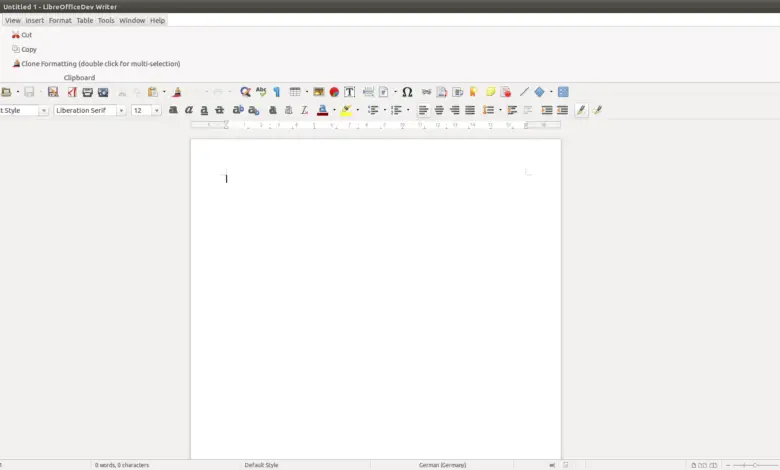Click the Increase Indent icon
The image size is (780, 470).
click(547, 110)
